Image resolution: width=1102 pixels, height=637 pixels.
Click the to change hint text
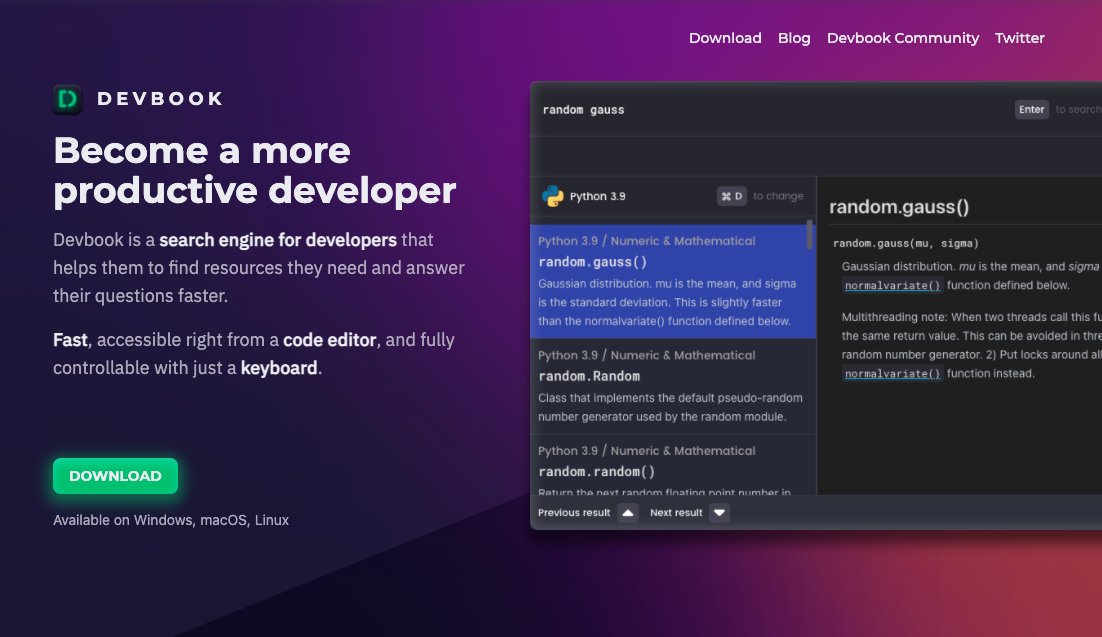pyautogui.click(x=778, y=196)
